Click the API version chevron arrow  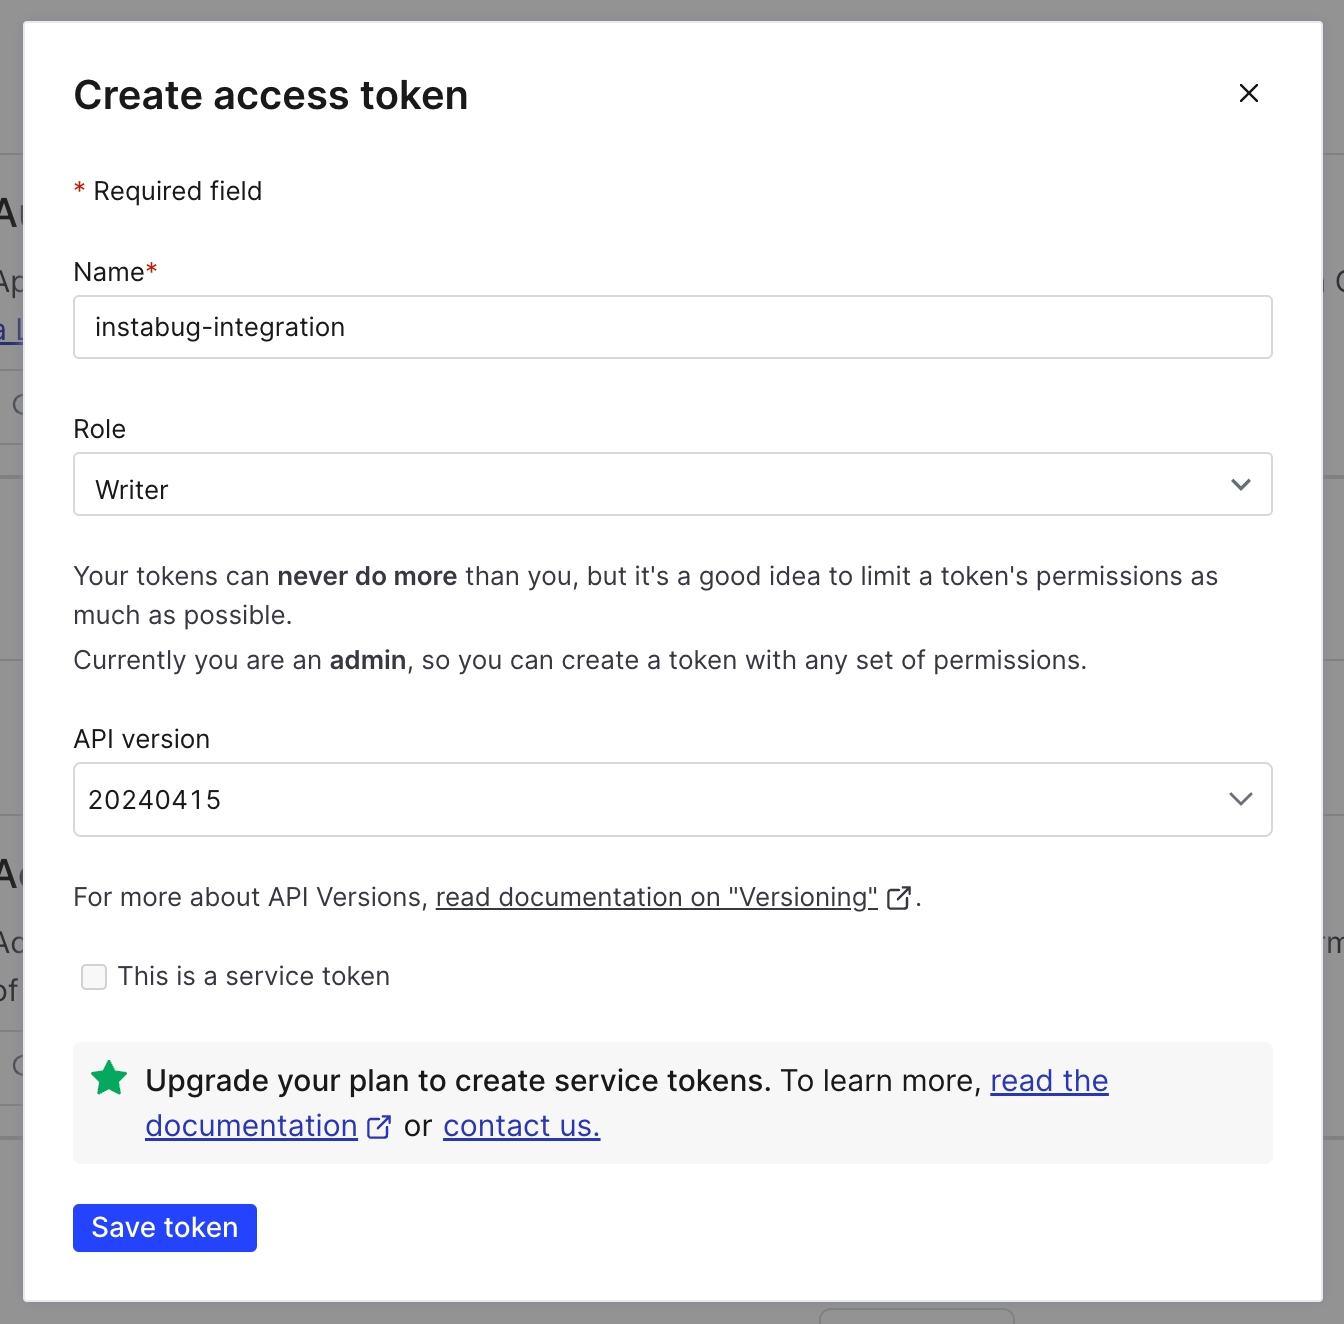[x=1241, y=799]
